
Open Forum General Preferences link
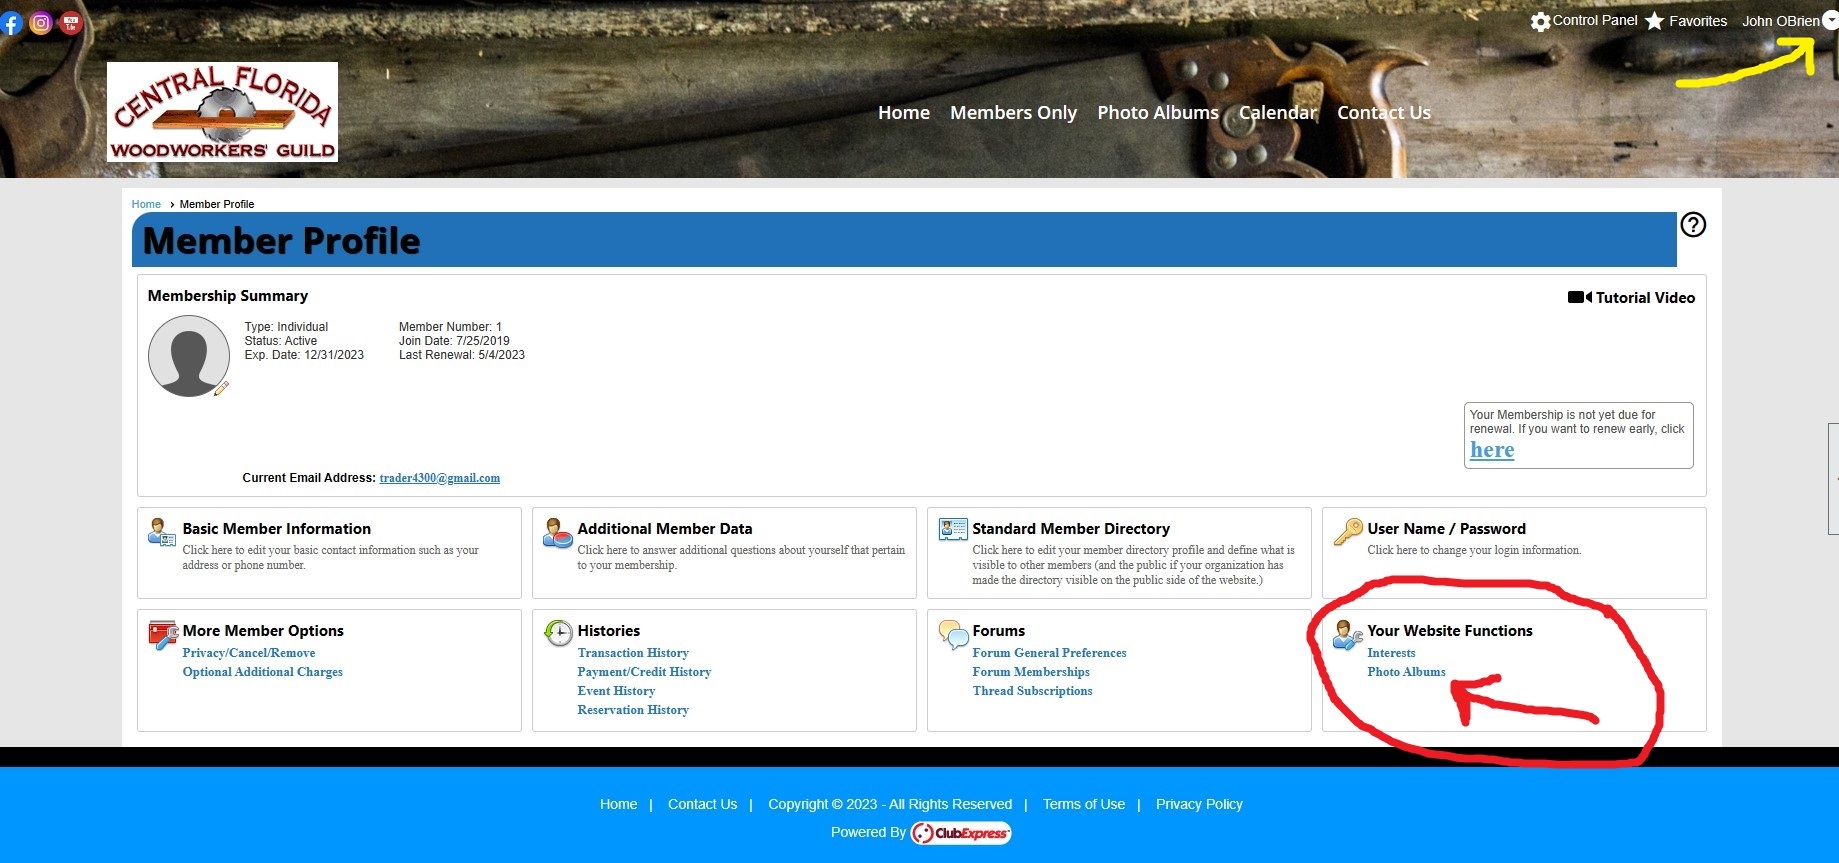(1049, 653)
